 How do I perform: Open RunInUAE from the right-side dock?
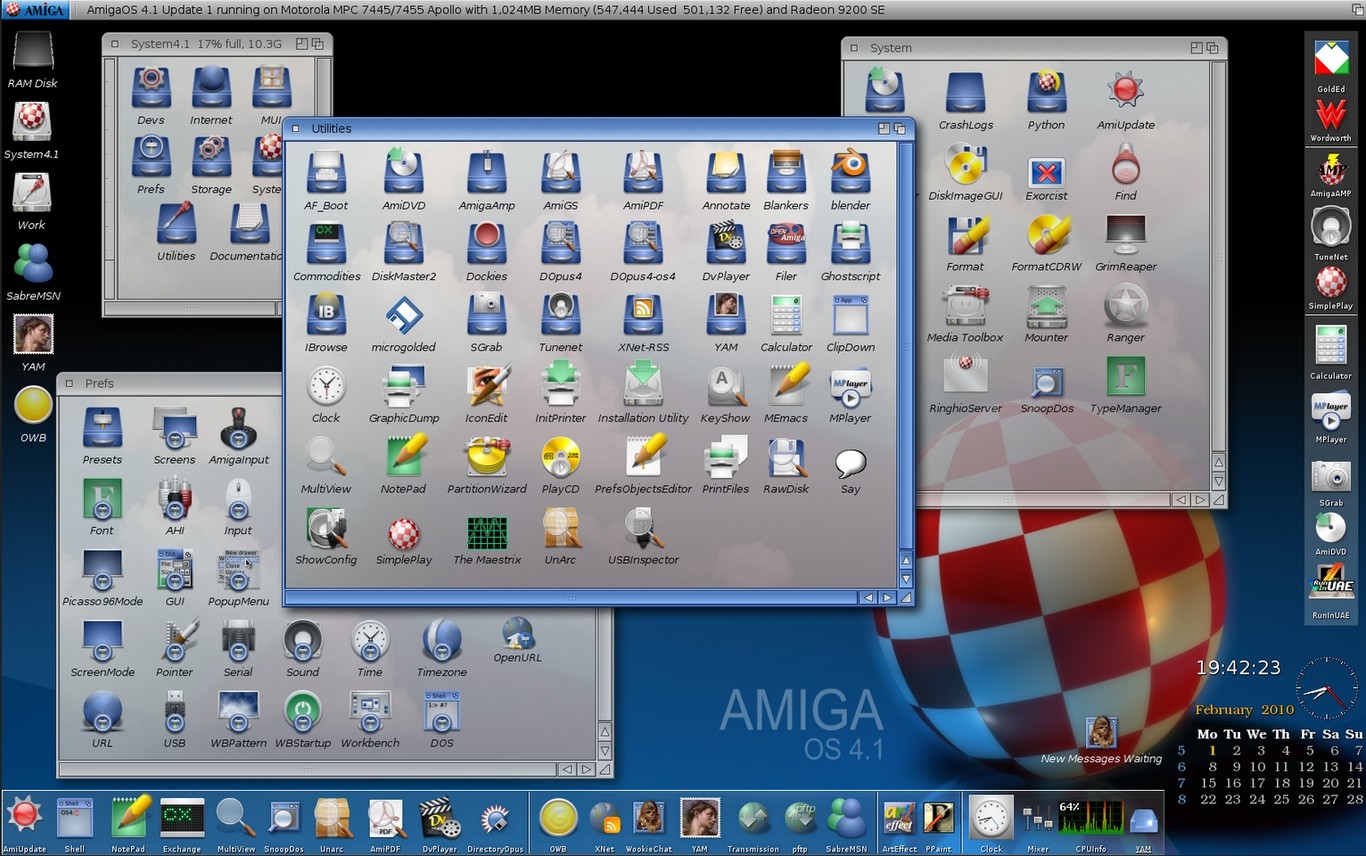[1330, 581]
